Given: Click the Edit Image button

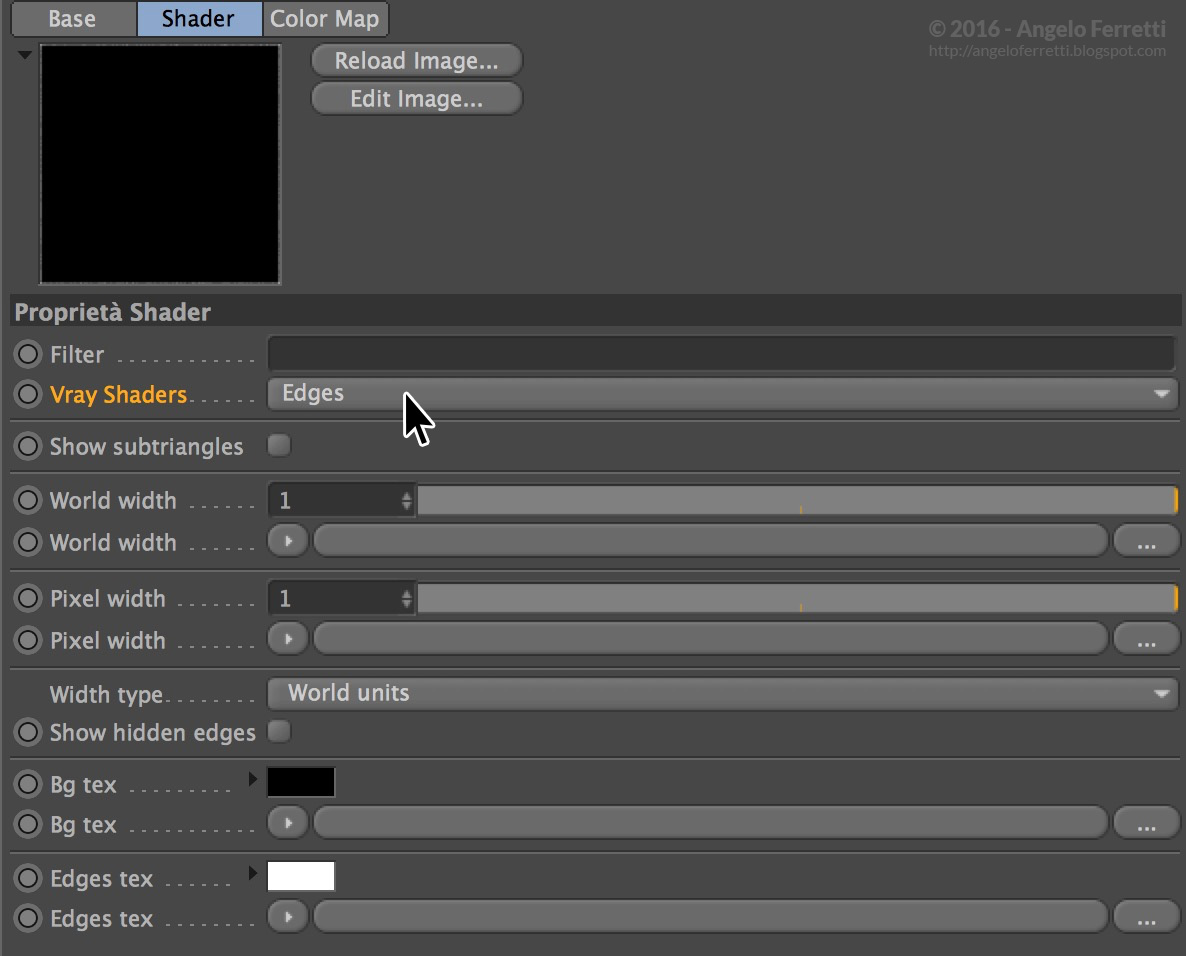Looking at the screenshot, I should (x=417, y=99).
